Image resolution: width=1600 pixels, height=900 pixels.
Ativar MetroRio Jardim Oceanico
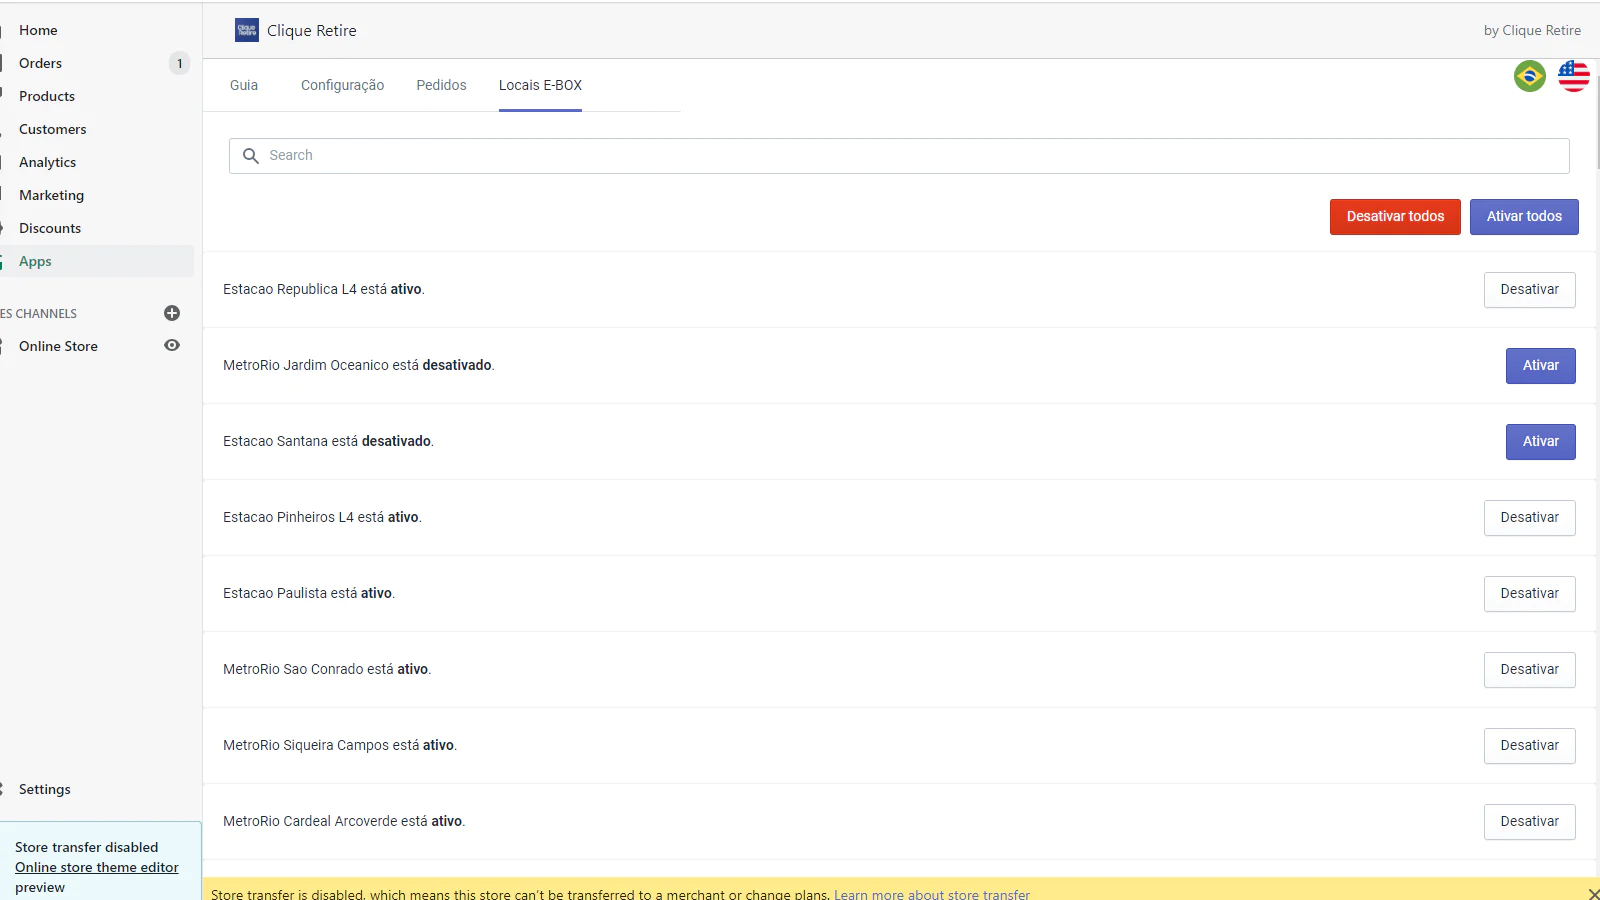click(x=1540, y=366)
